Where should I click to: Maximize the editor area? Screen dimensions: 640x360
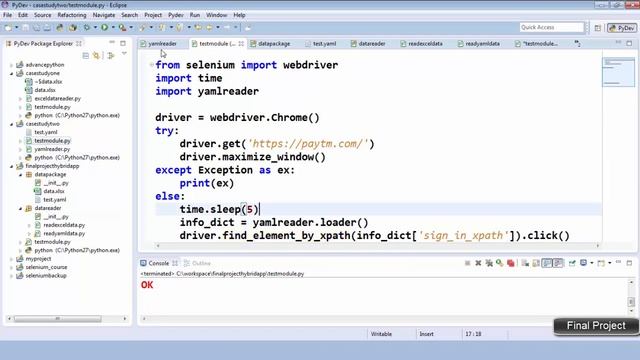[x=629, y=43]
